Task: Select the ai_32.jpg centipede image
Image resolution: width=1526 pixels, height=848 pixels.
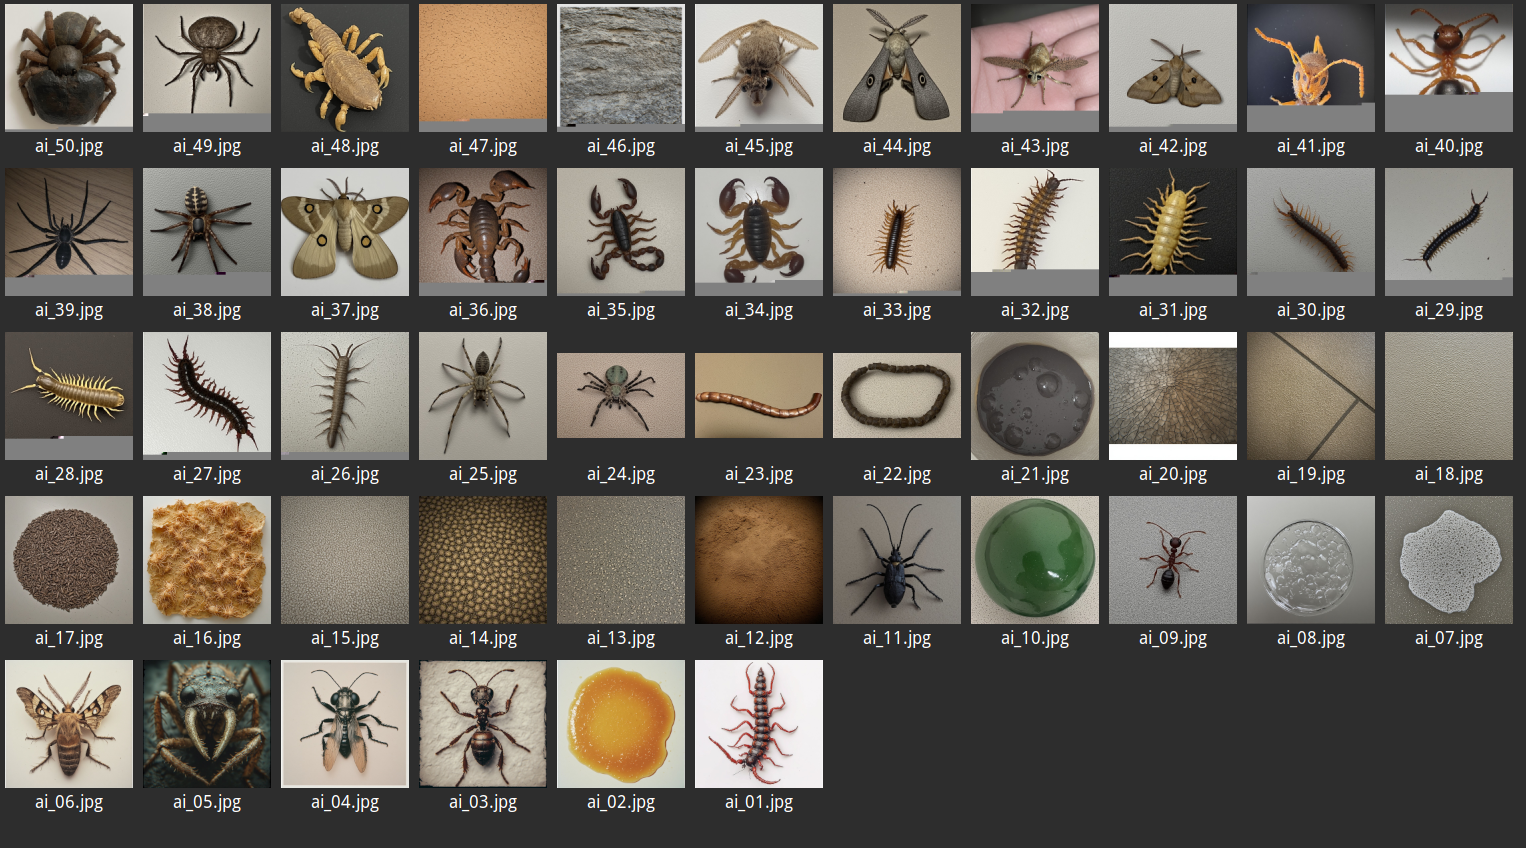Action: click(1035, 232)
